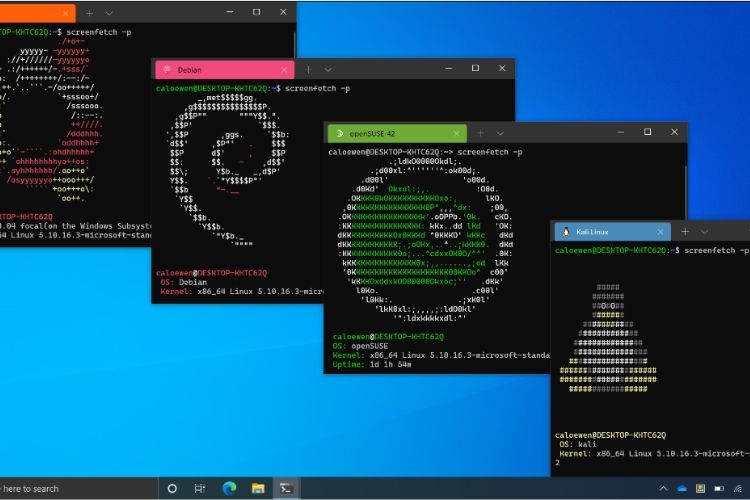Open Cortana circle on the taskbar
The width and height of the screenshot is (750, 500).
[x=172, y=489]
